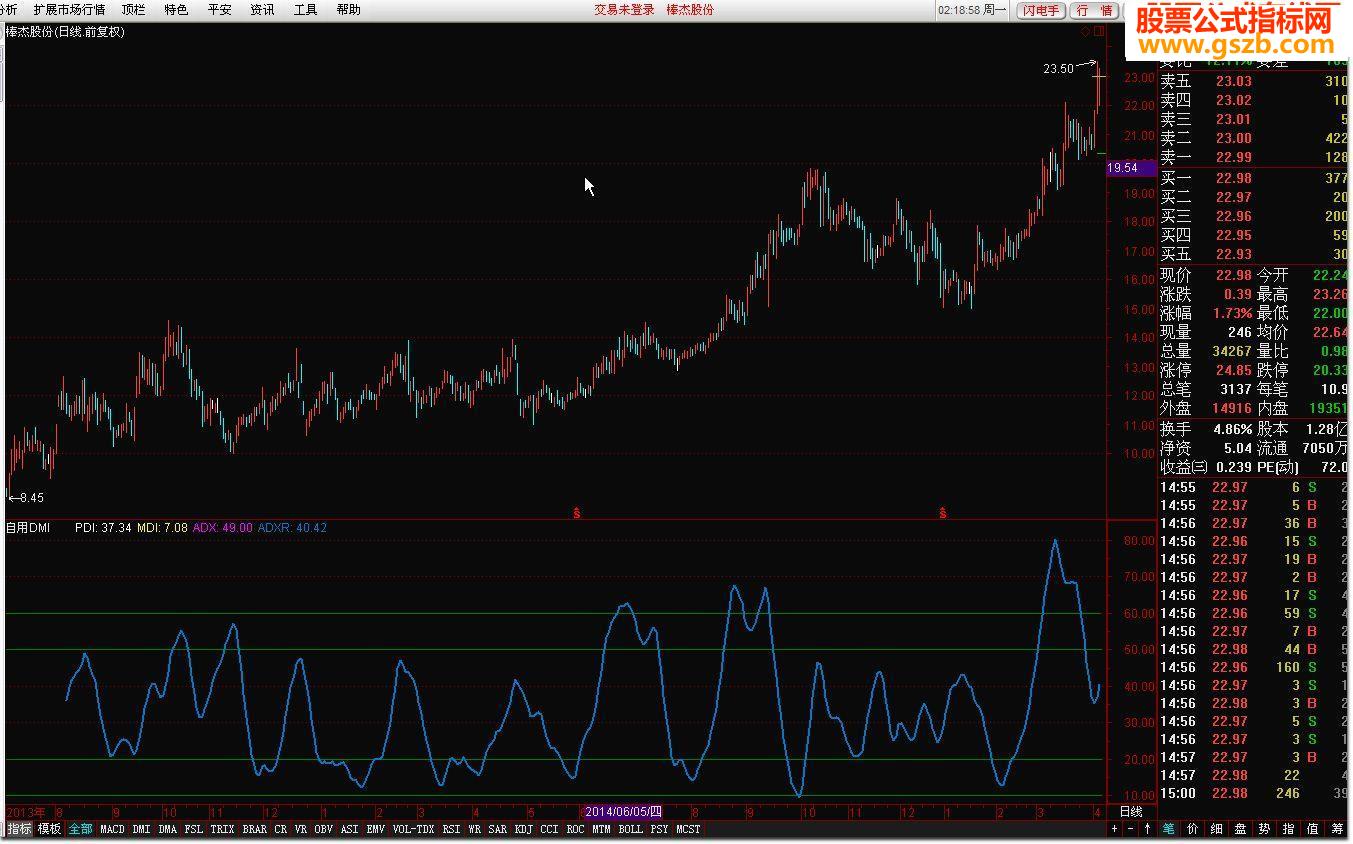
Task: Select the BOLL indicator tab
Action: tap(630, 829)
